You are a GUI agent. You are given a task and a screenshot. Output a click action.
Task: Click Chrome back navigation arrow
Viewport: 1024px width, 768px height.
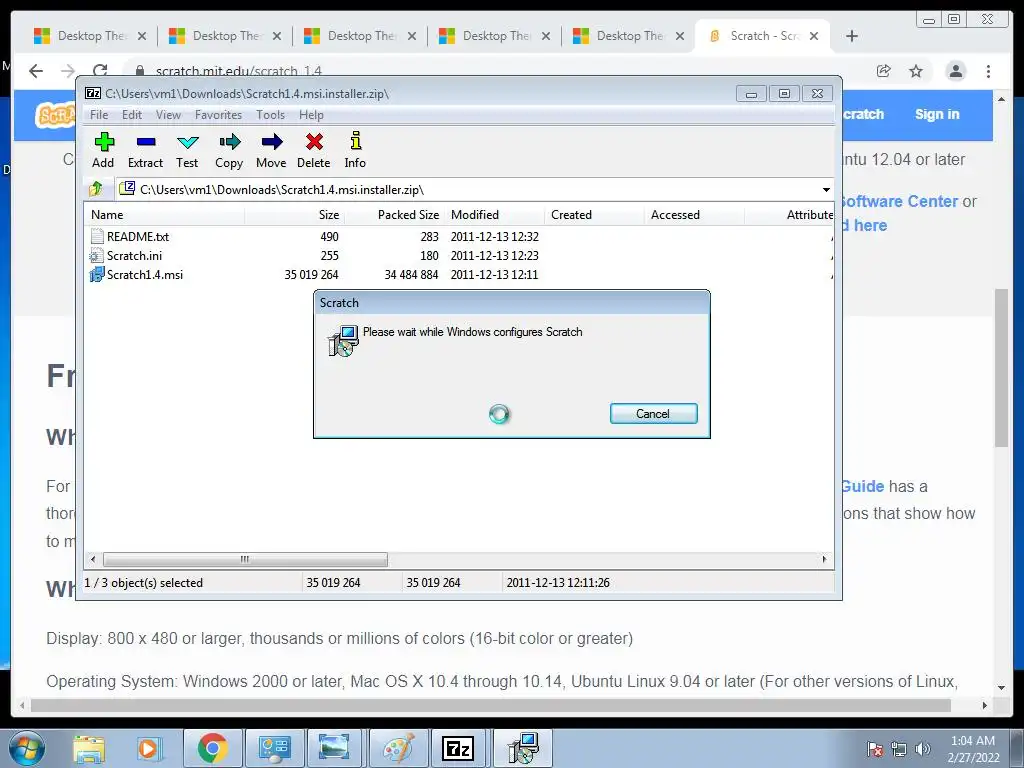pyautogui.click(x=36, y=71)
